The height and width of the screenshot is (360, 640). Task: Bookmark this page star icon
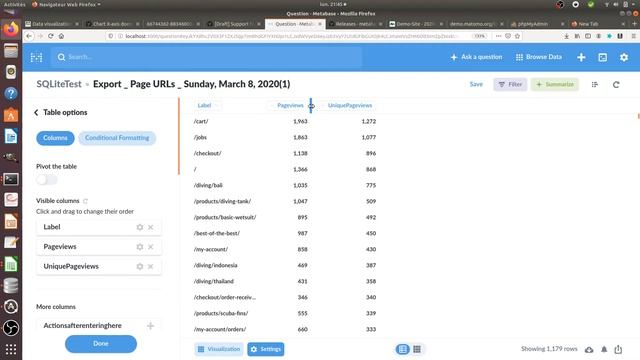coord(517,36)
